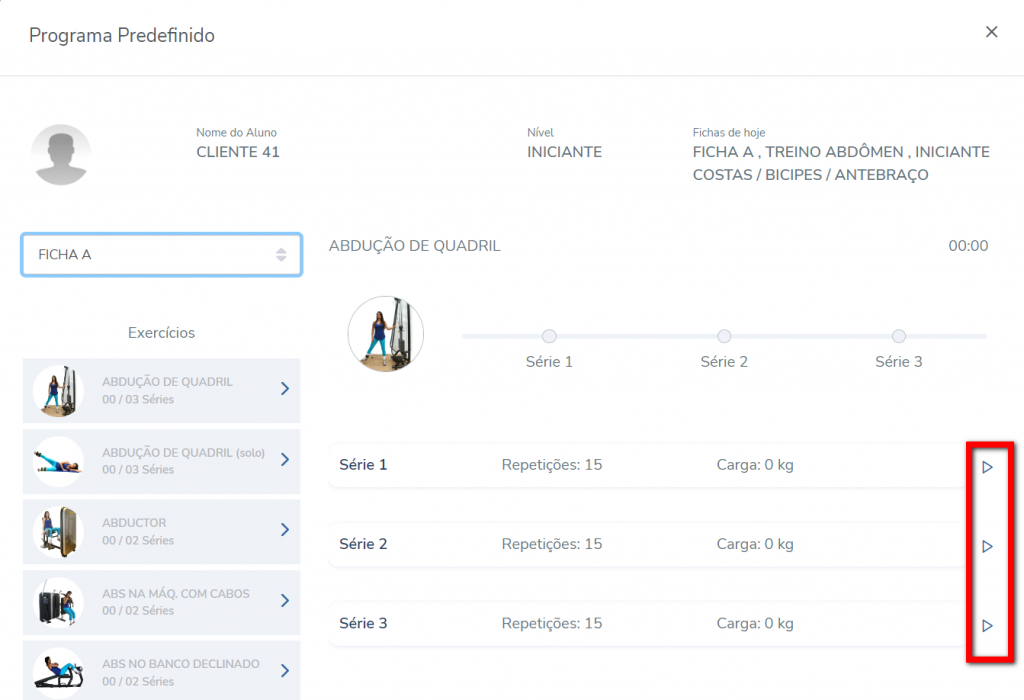Select the Série 1 progress marker
Viewport: 1024px width, 700px height.
click(x=549, y=337)
